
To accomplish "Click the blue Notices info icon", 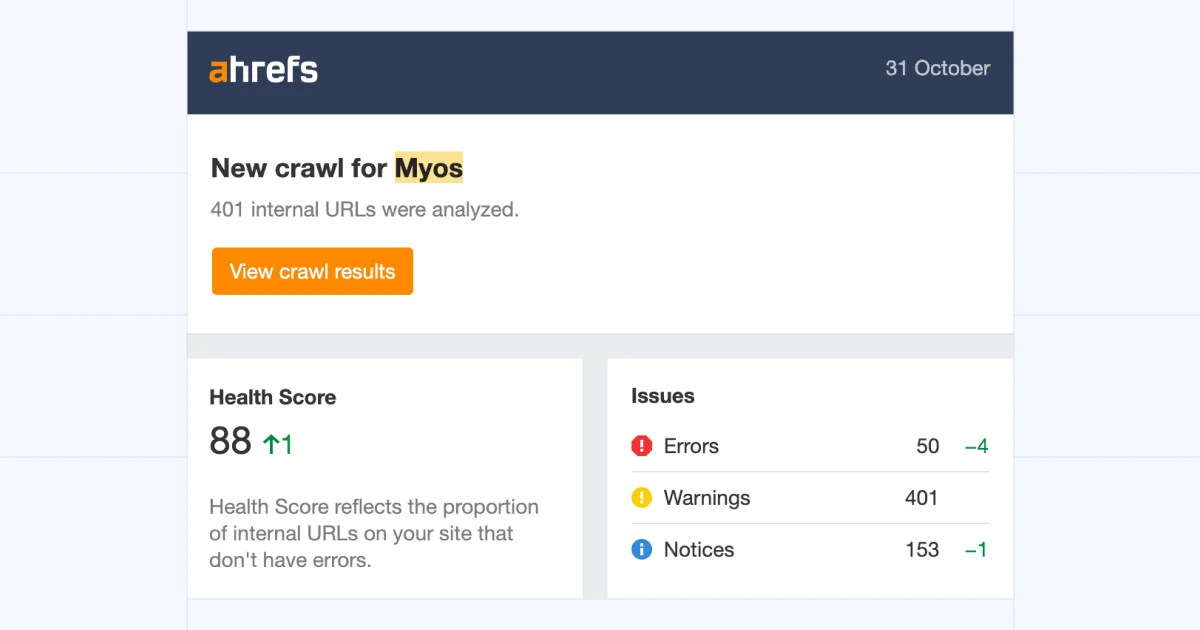I will tap(642, 550).
